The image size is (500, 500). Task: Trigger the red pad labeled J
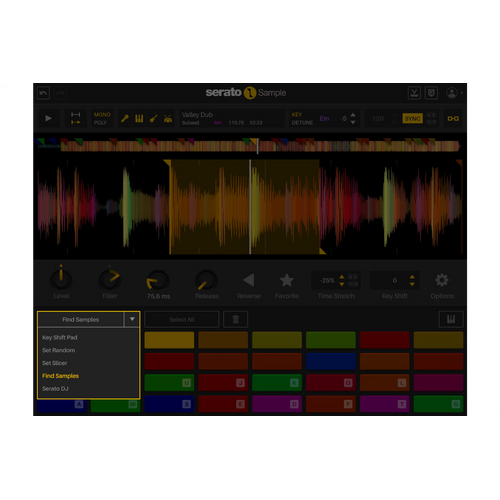pyautogui.click(x=223, y=382)
